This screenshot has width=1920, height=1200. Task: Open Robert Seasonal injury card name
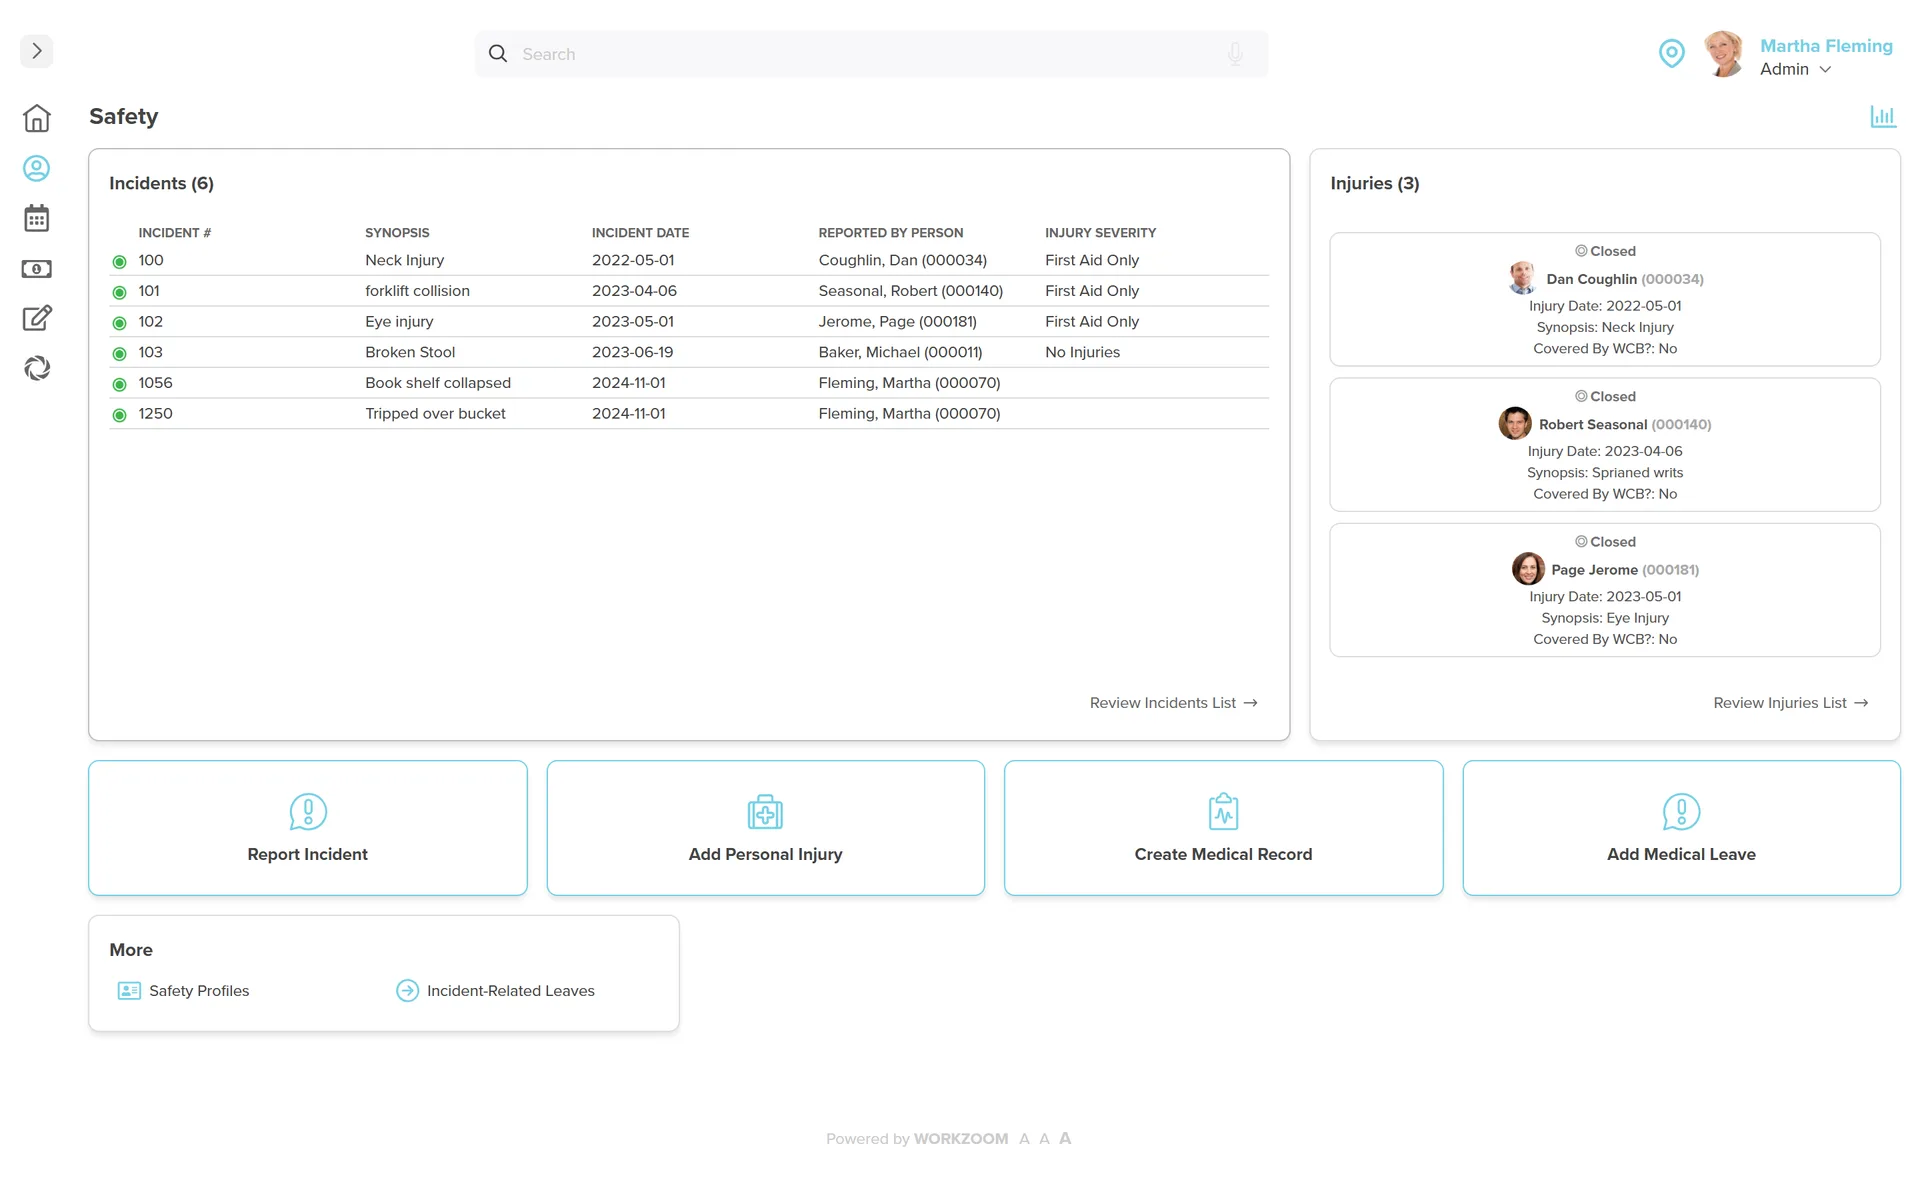[1592, 425]
